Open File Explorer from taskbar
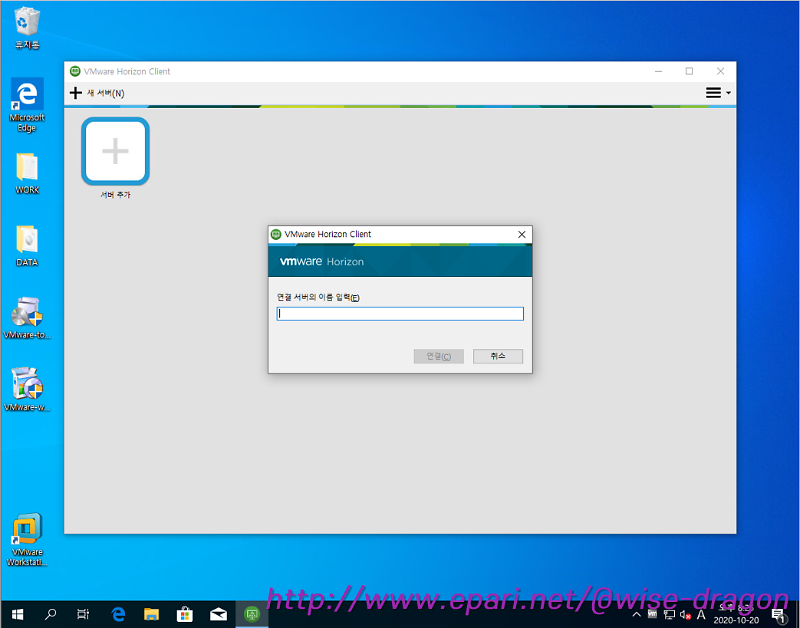 click(x=151, y=614)
